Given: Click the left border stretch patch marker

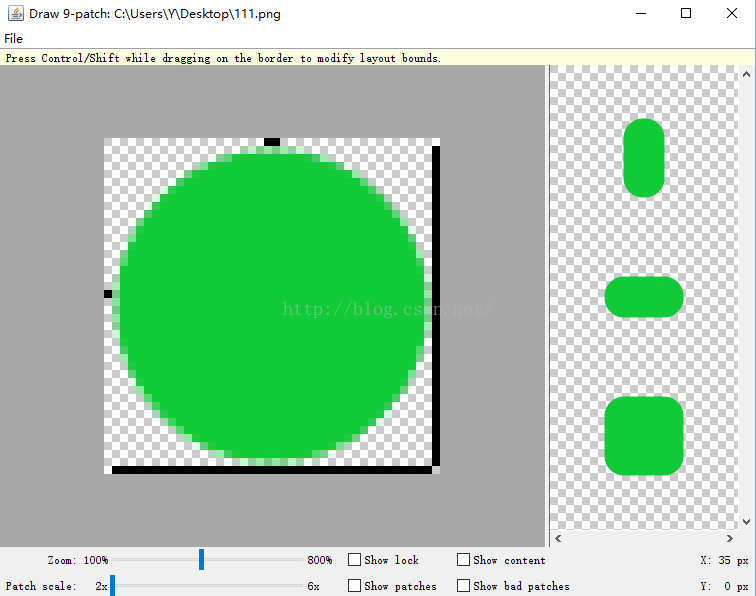Looking at the screenshot, I should point(108,294).
